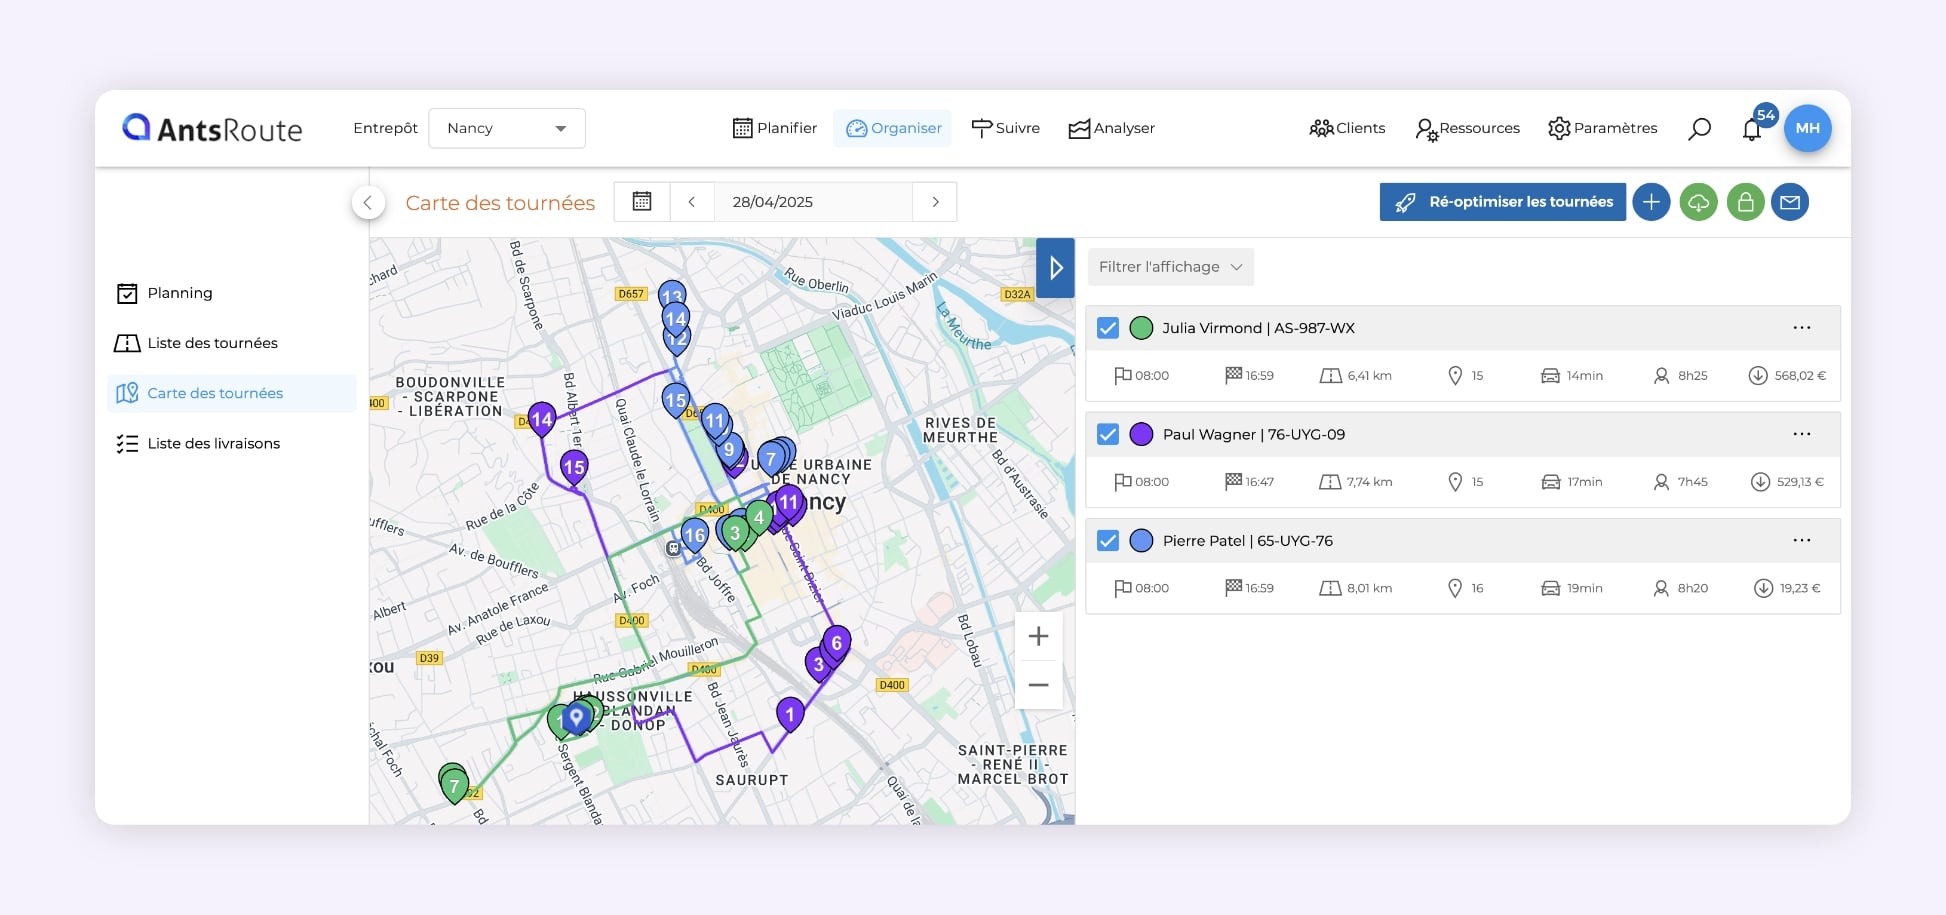Click the blue plus add button
The image size is (1946, 915).
(1651, 202)
